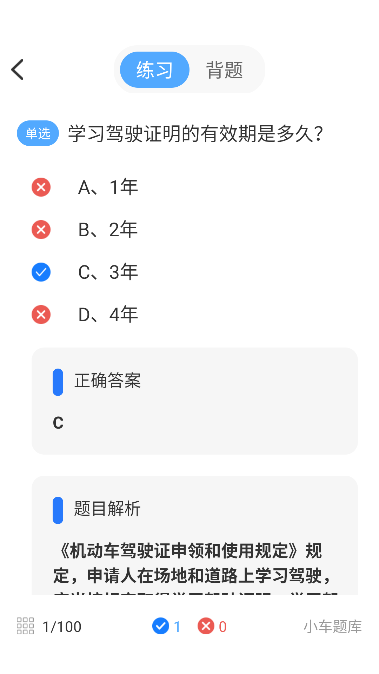Open the 小车题库 selector
The height and width of the screenshot is (674, 379).
point(333,626)
